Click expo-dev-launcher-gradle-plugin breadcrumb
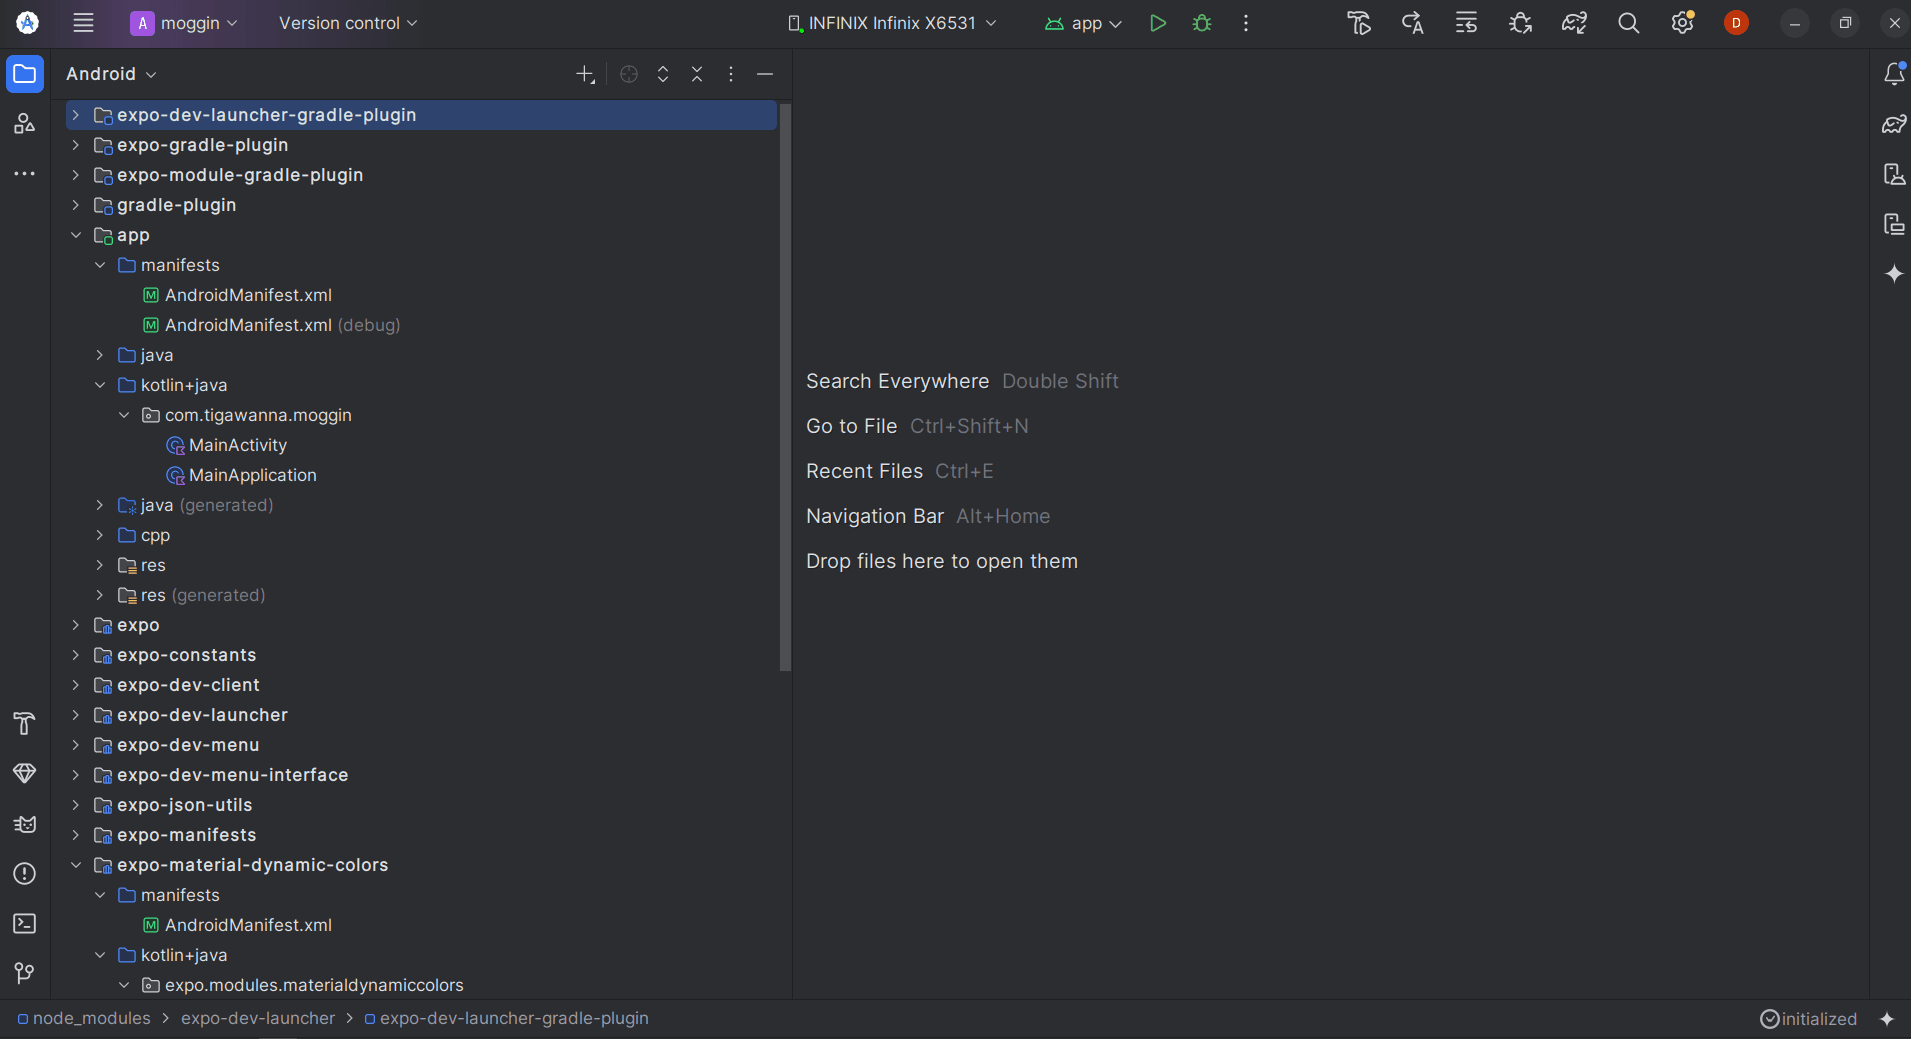 click(507, 1018)
